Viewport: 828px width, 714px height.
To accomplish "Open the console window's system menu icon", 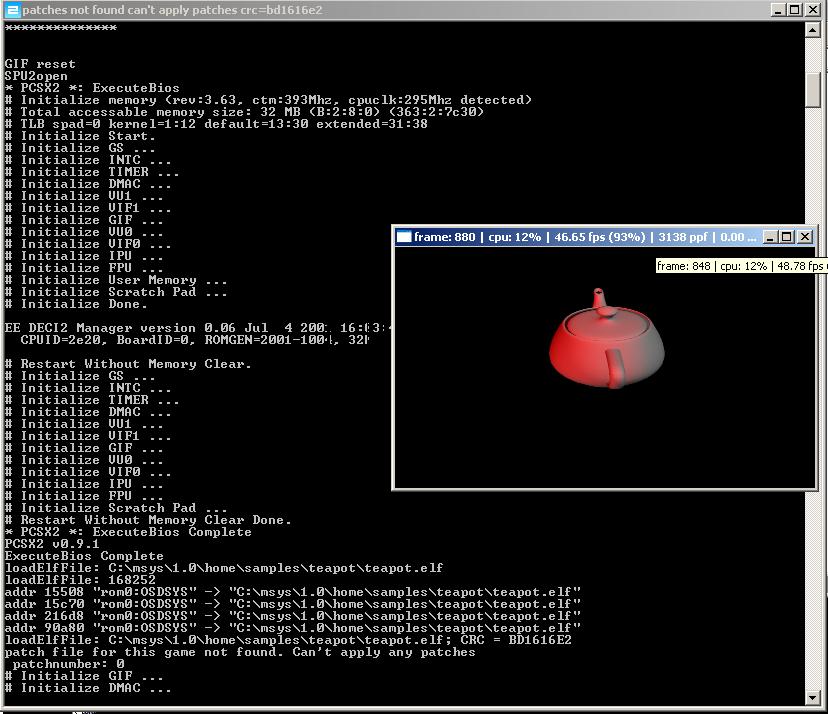I will point(12,10).
